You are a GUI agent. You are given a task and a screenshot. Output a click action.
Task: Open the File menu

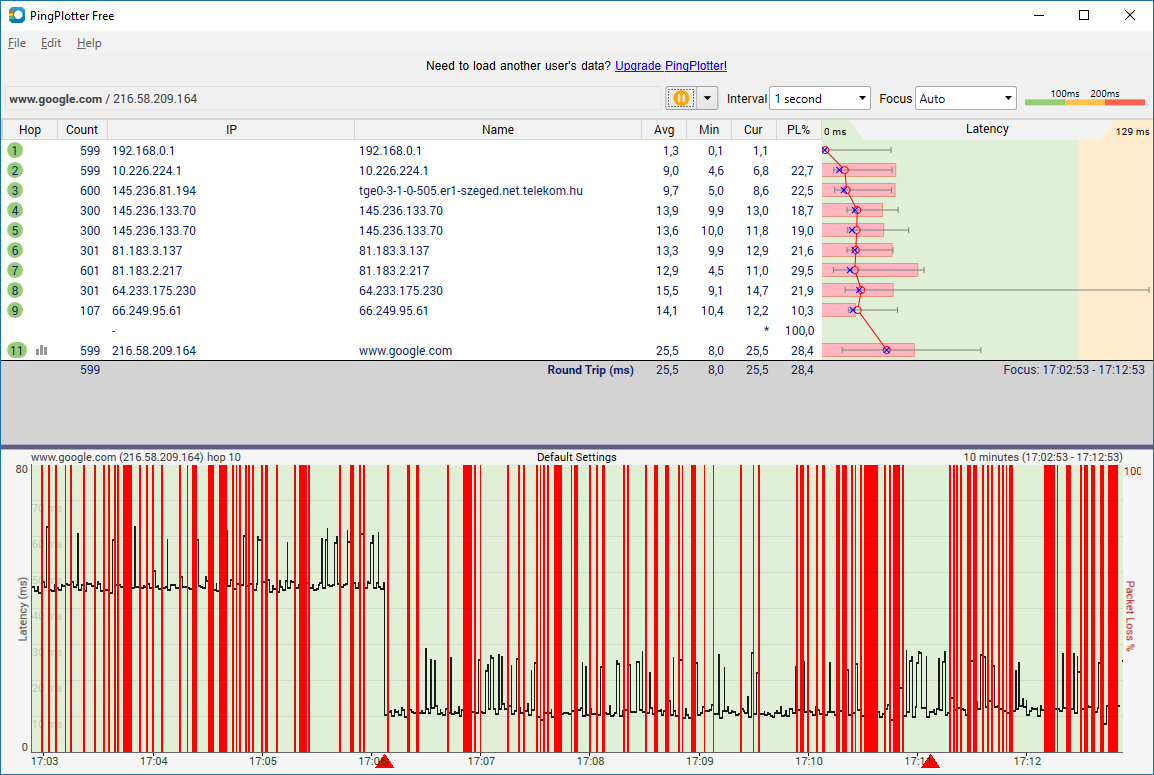coord(17,43)
